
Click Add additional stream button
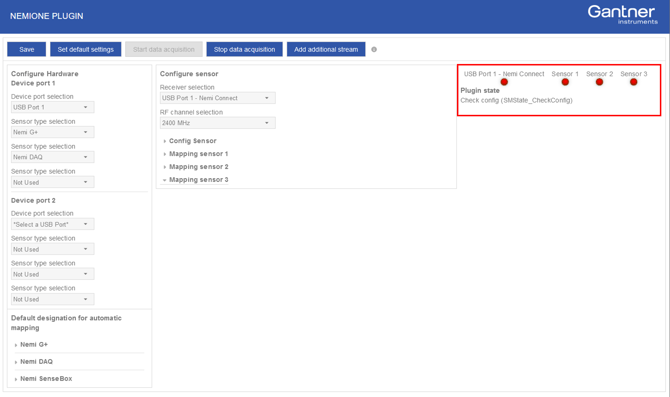(326, 49)
